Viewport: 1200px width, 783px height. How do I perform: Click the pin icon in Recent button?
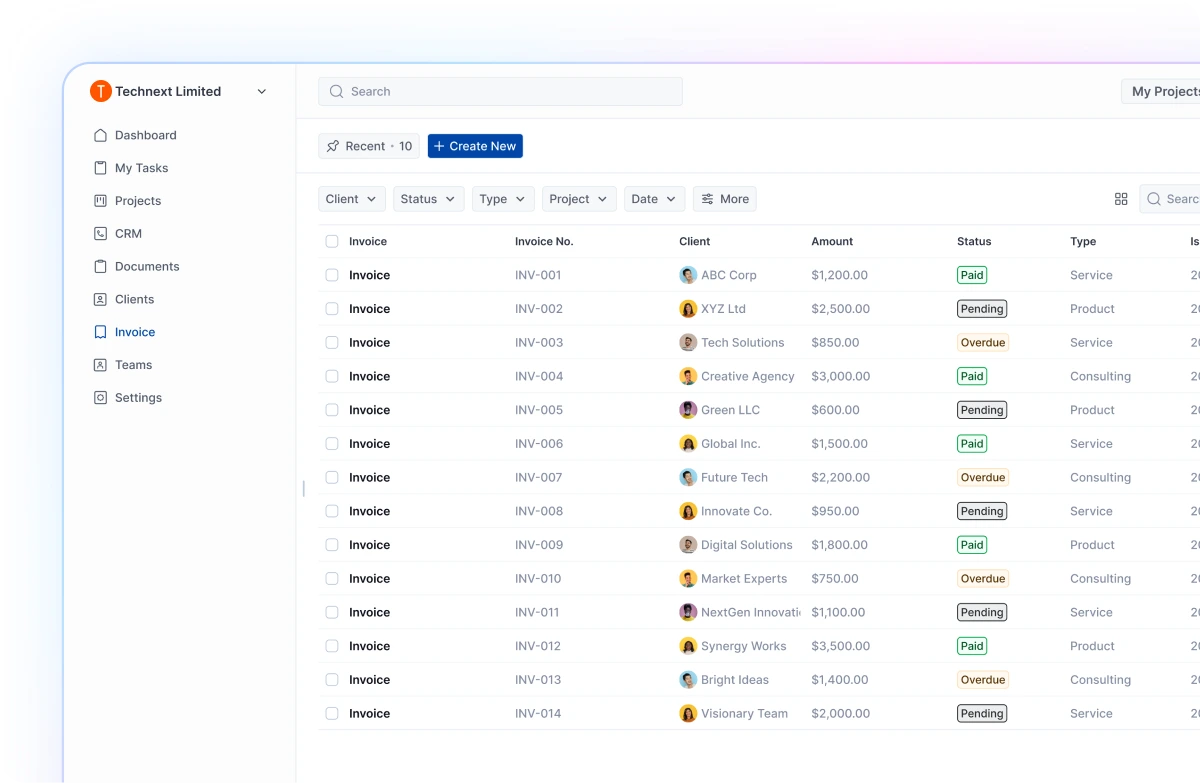click(333, 146)
